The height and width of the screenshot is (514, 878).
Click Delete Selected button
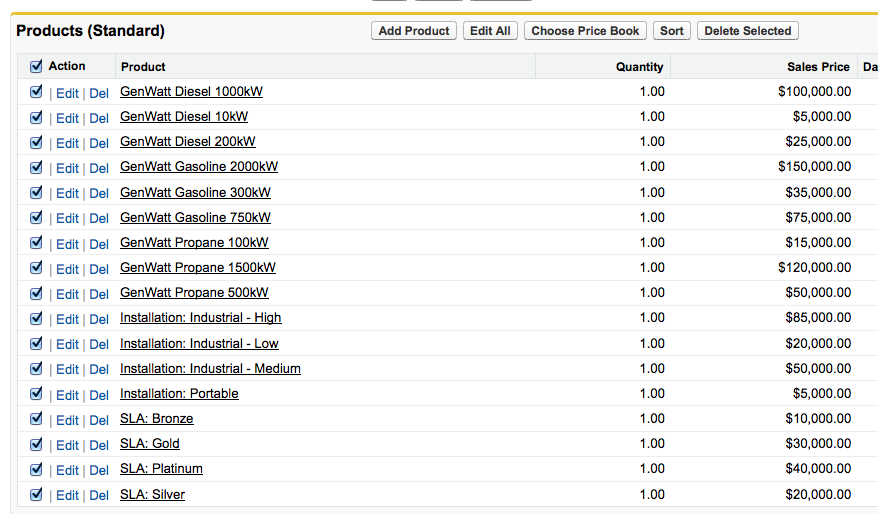pos(748,31)
